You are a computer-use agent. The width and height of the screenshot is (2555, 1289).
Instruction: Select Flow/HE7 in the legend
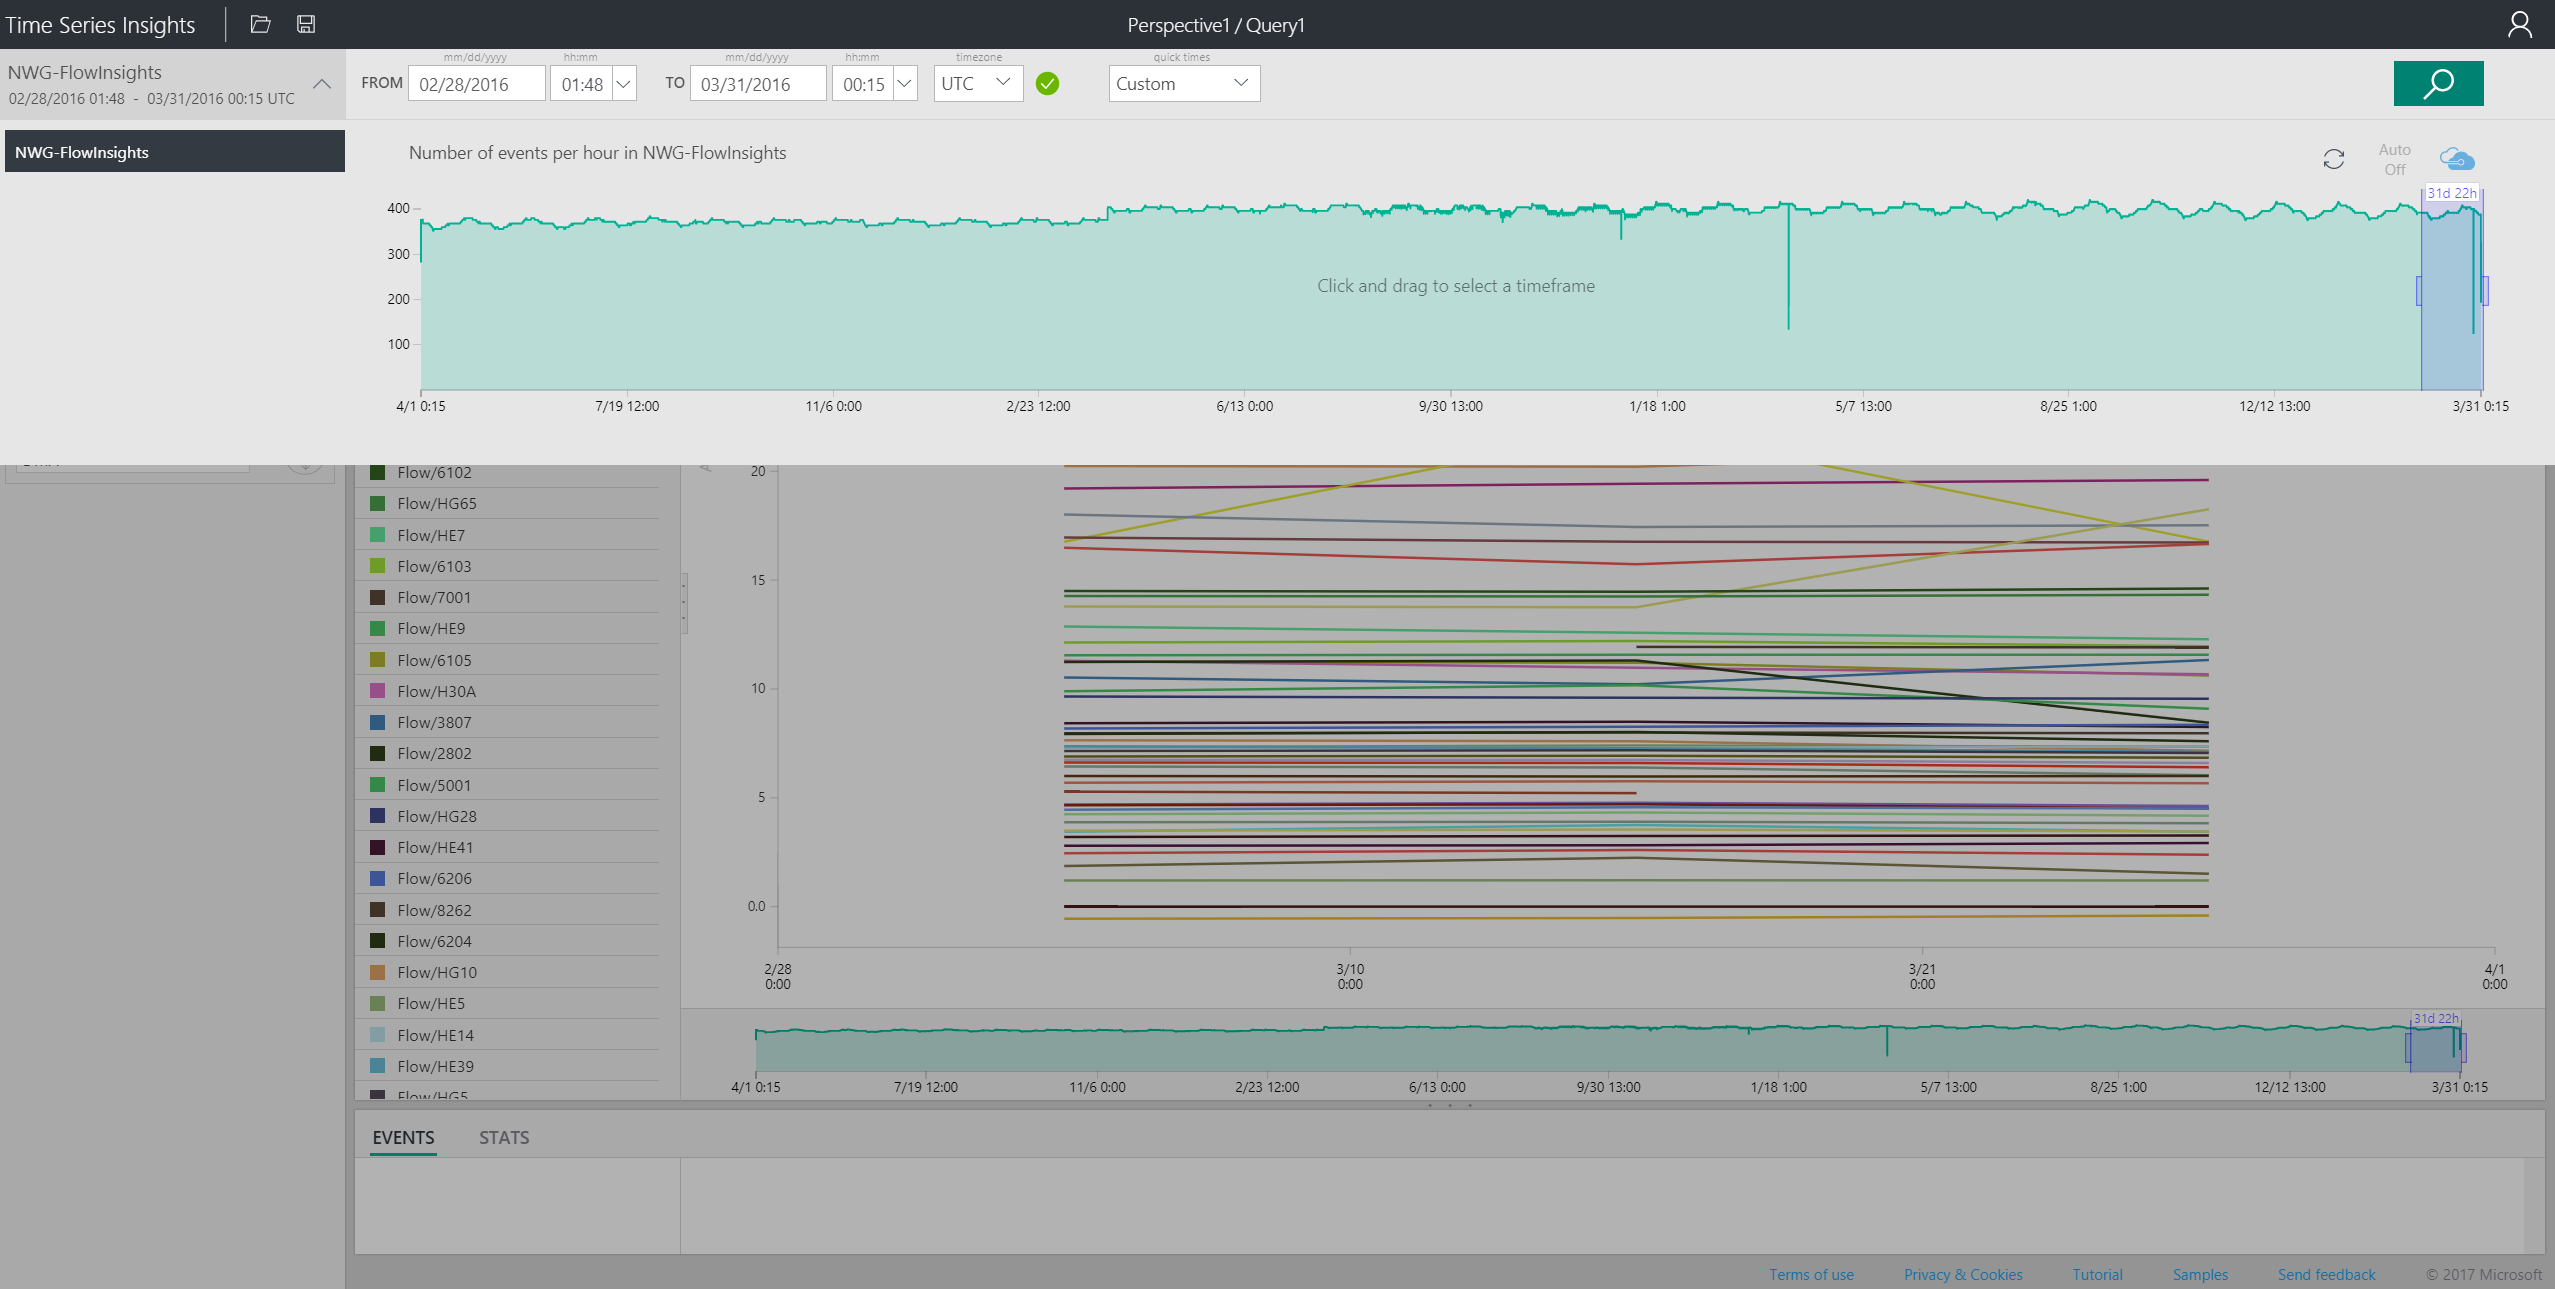(507, 535)
